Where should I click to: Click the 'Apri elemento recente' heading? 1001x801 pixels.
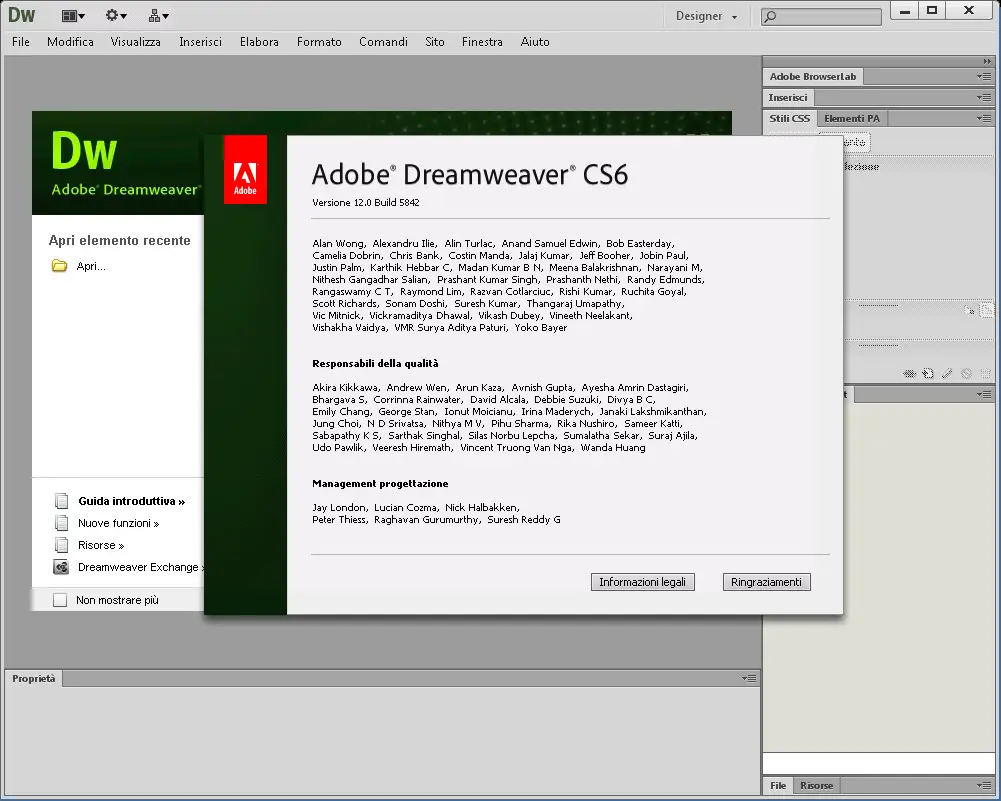(x=119, y=240)
